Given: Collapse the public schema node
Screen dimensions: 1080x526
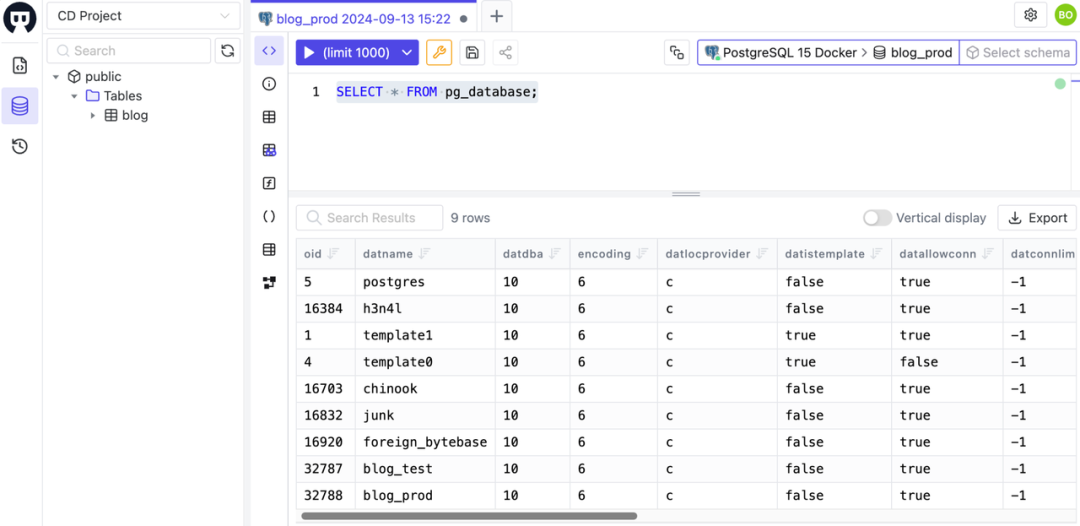Looking at the screenshot, I should [56, 77].
